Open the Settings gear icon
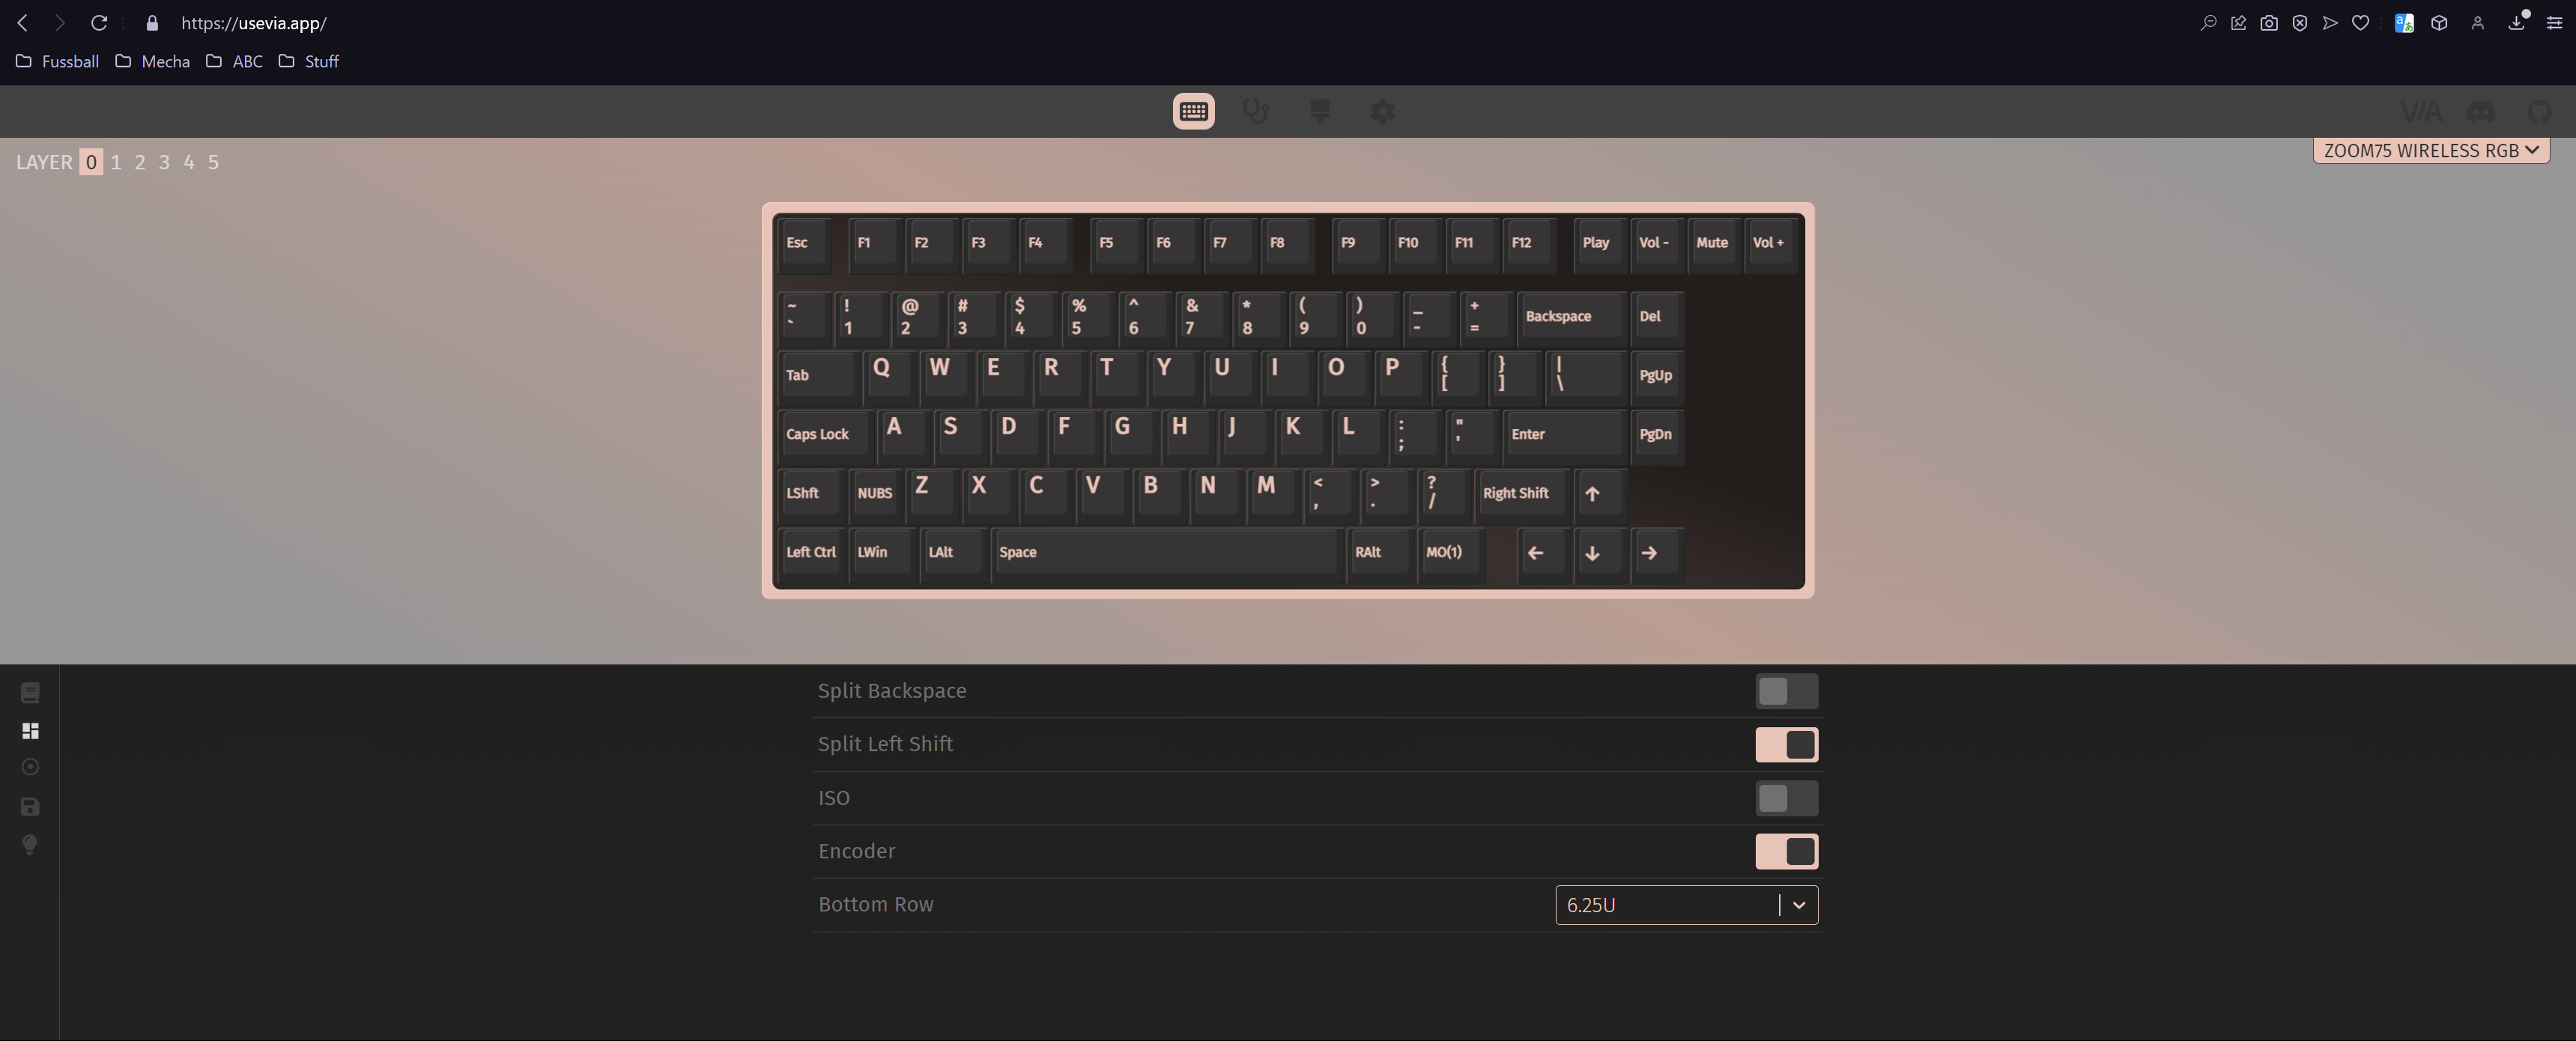This screenshot has width=2576, height=1041. [x=1382, y=111]
